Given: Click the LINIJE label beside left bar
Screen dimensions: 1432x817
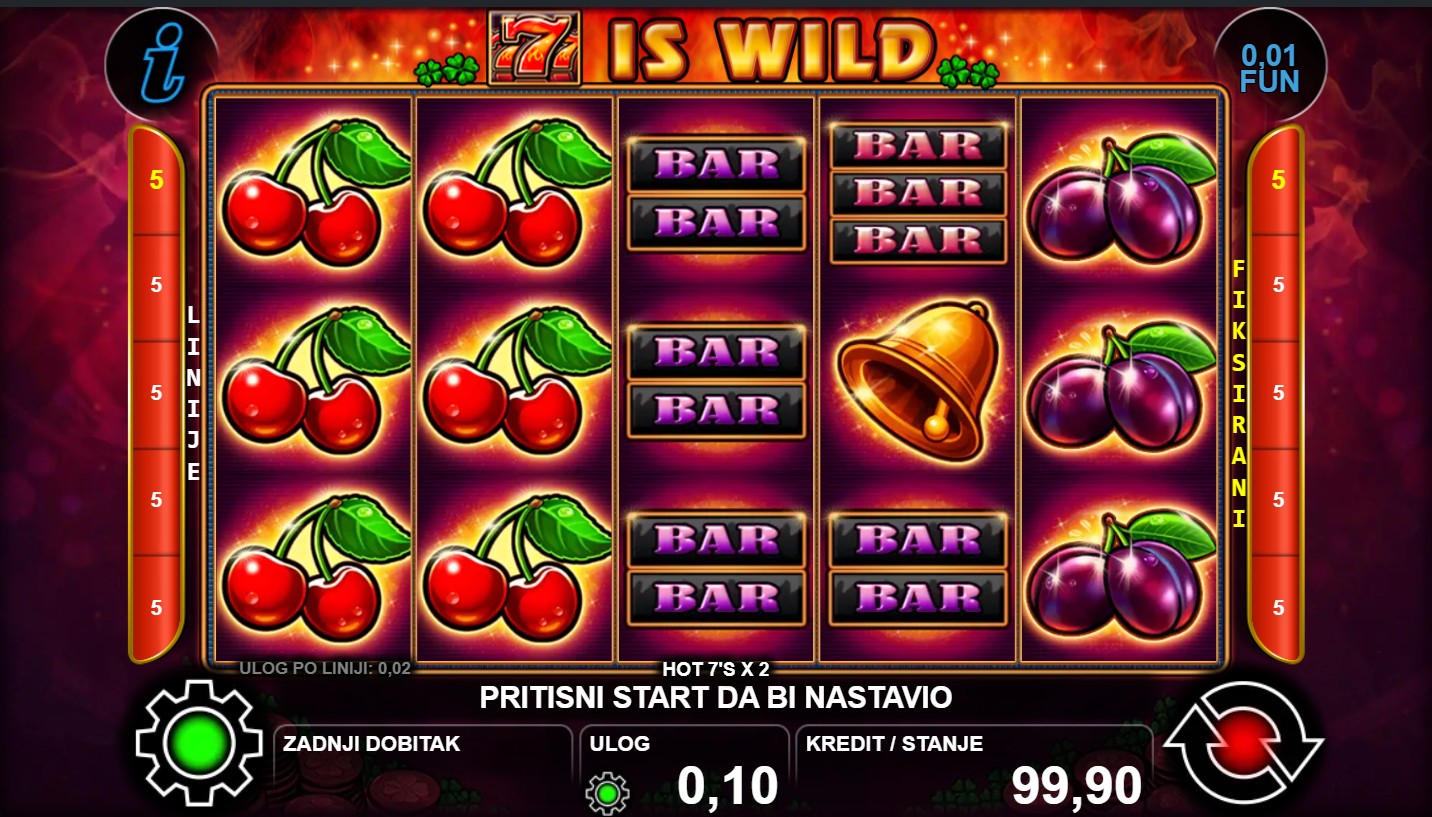Looking at the screenshot, I should point(193,393).
